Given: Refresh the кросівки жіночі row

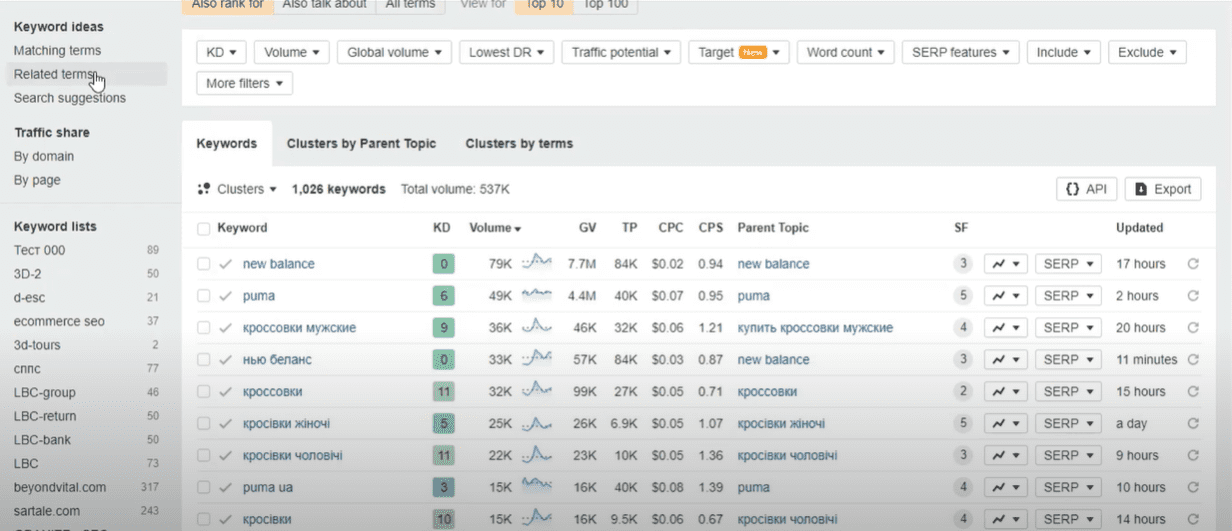Looking at the screenshot, I should [x=1192, y=424].
